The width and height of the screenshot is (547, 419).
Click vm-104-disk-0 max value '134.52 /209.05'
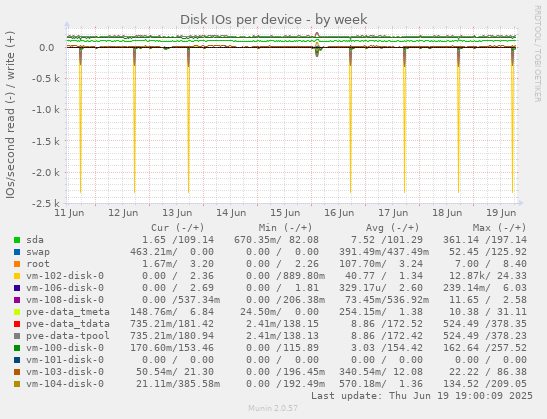point(485,384)
